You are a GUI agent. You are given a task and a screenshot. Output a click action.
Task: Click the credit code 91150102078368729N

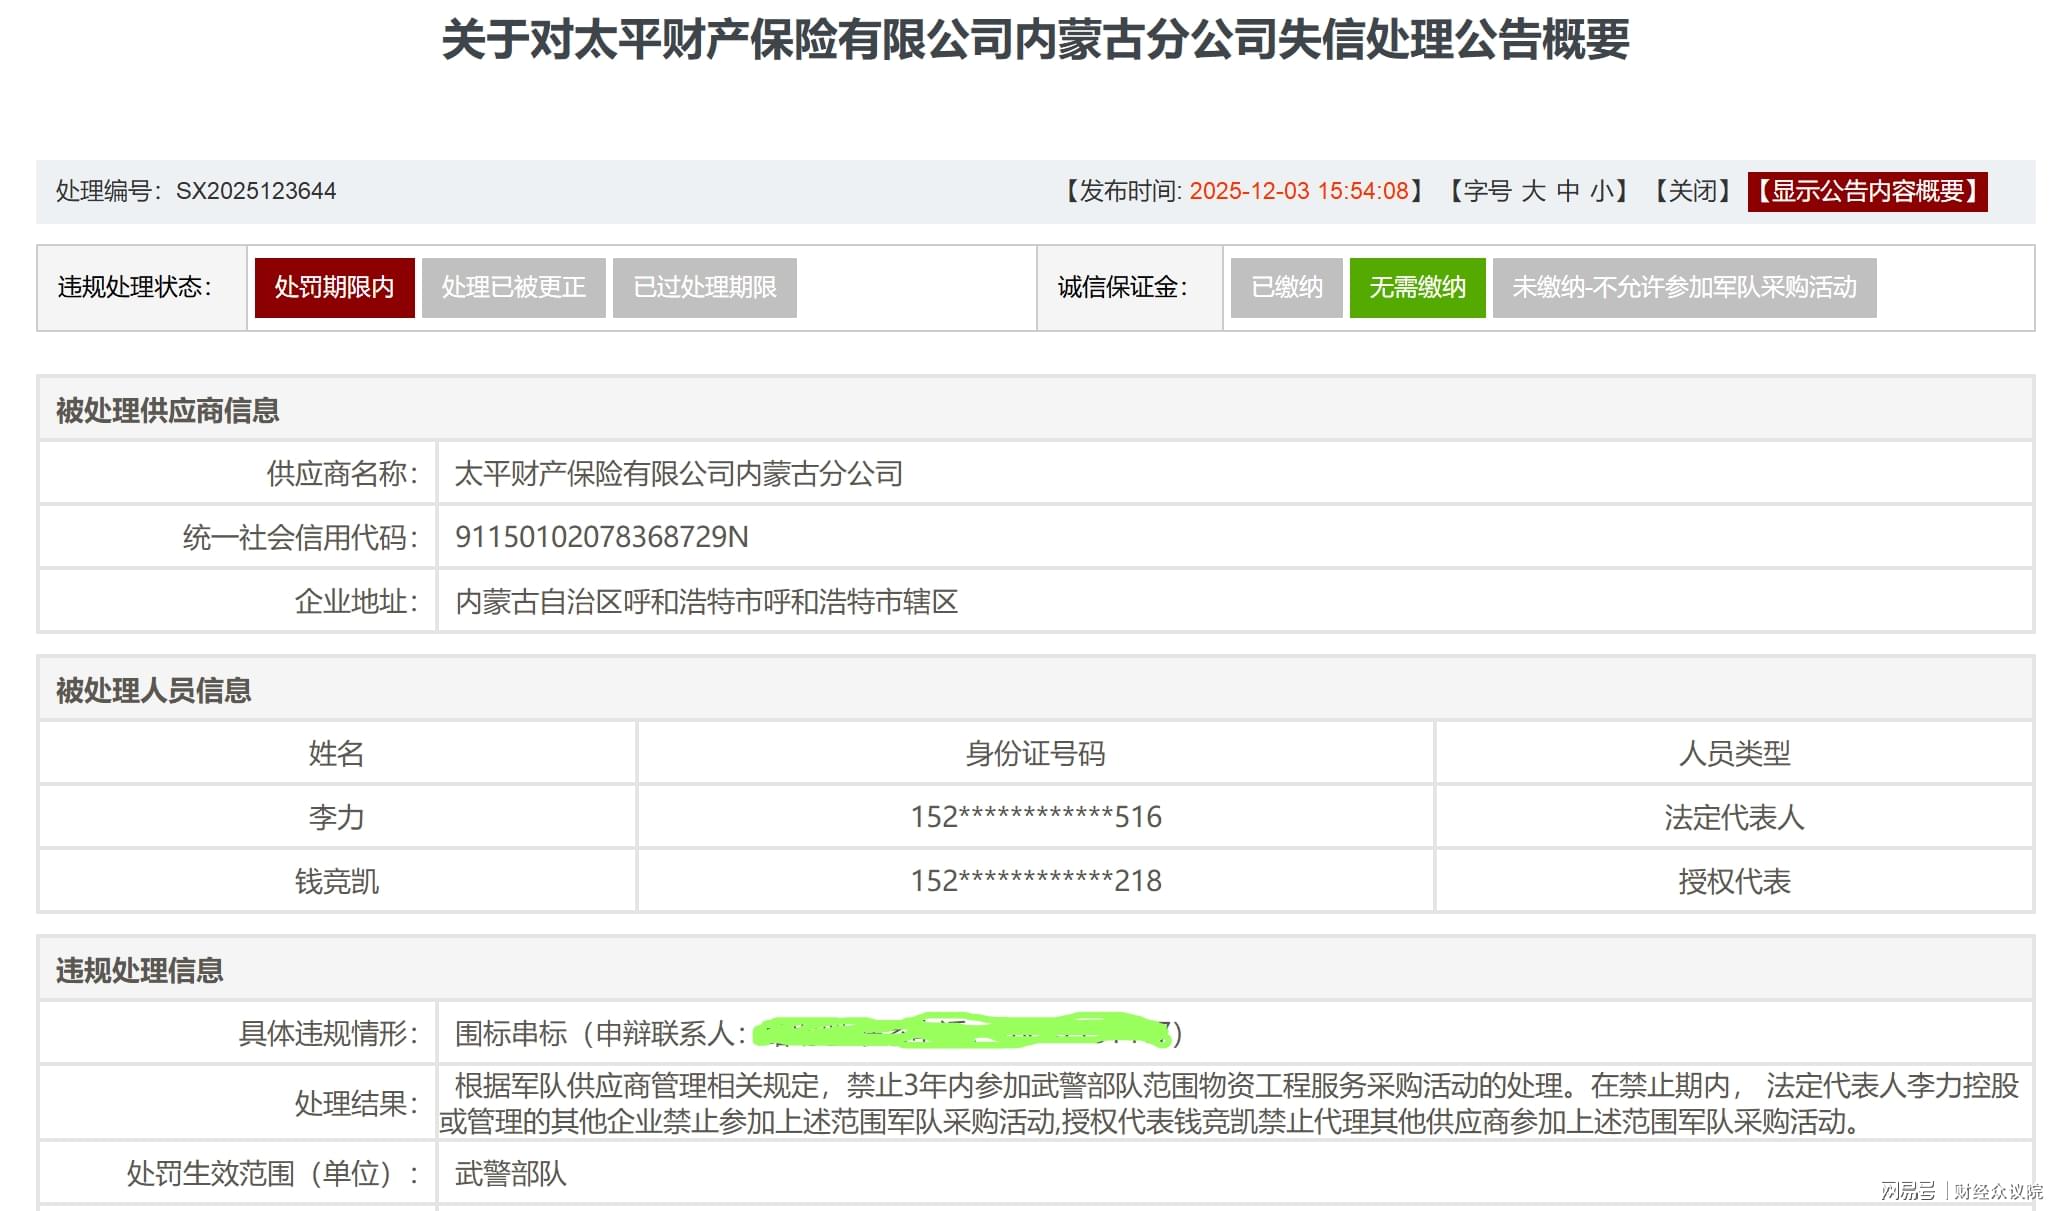click(601, 537)
